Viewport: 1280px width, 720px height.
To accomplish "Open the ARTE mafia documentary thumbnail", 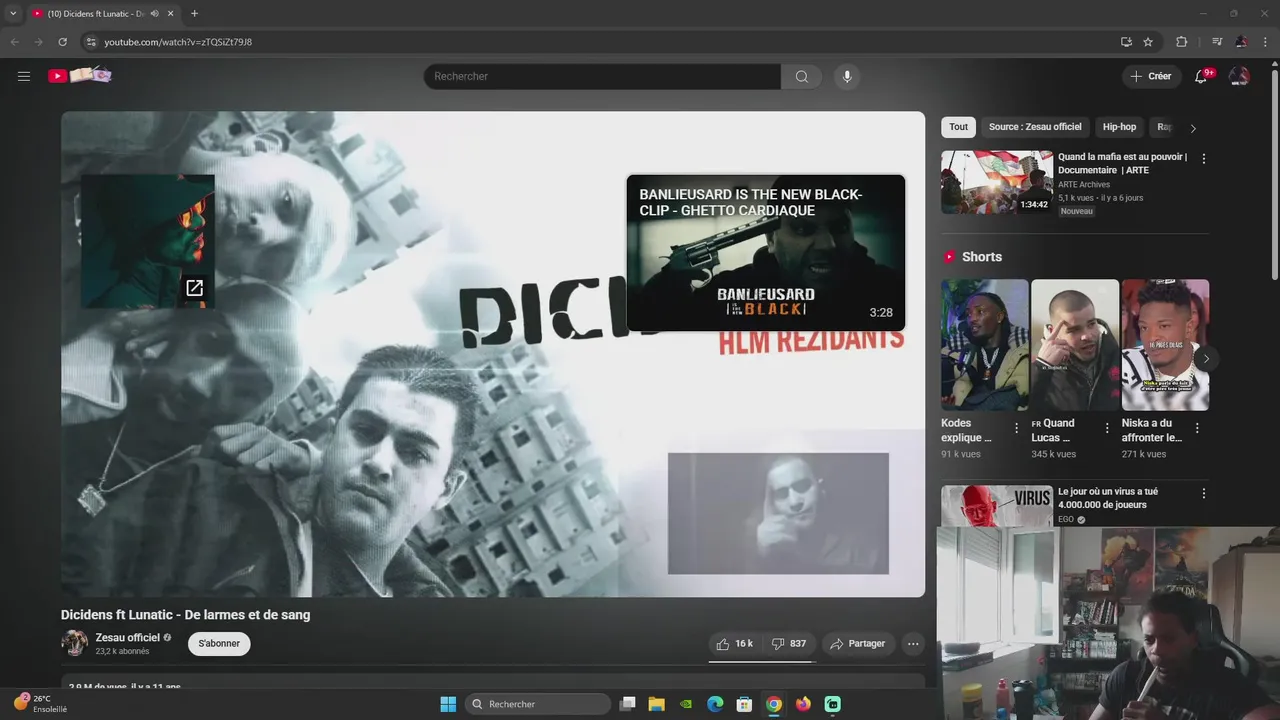I will [997, 182].
